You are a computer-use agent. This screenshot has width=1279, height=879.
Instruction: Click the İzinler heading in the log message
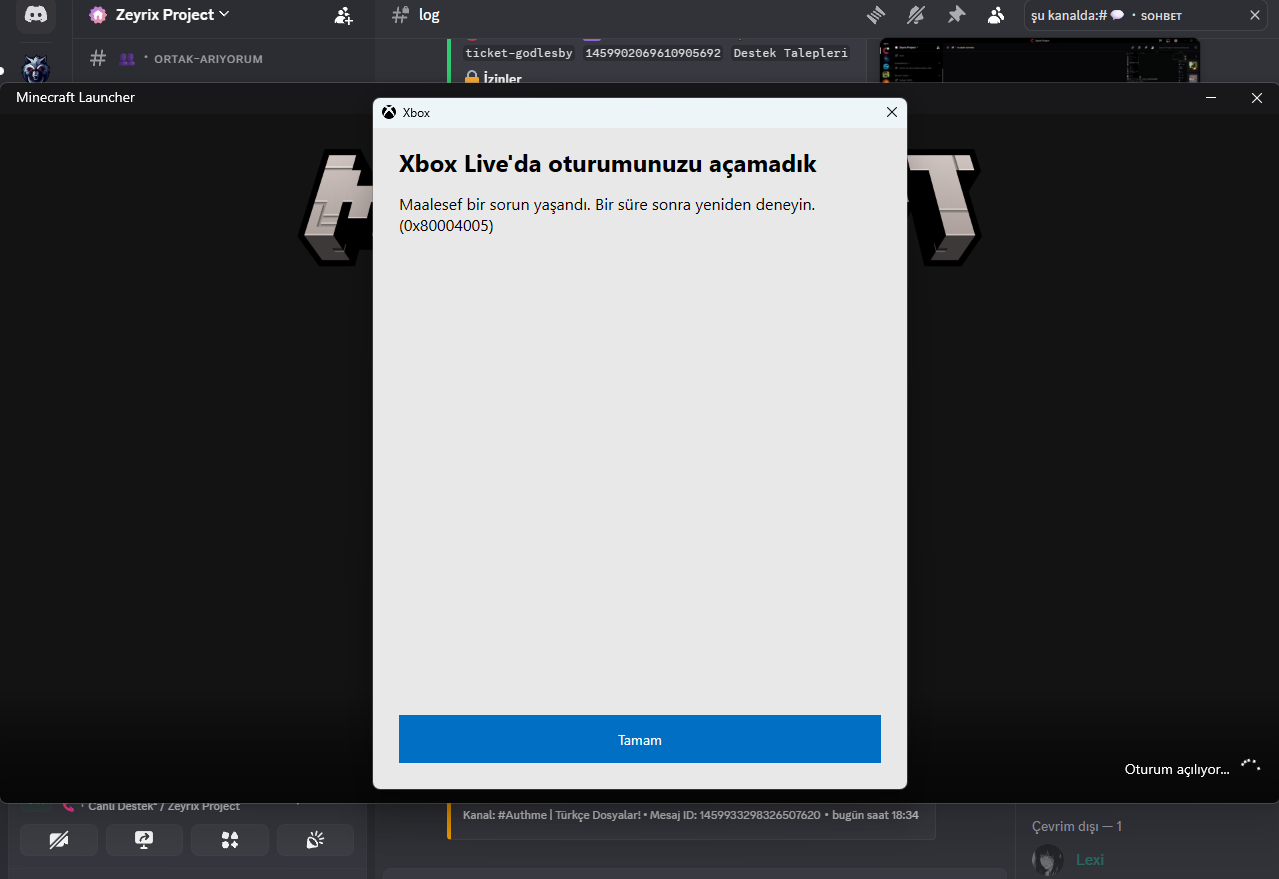[x=502, y=78]
